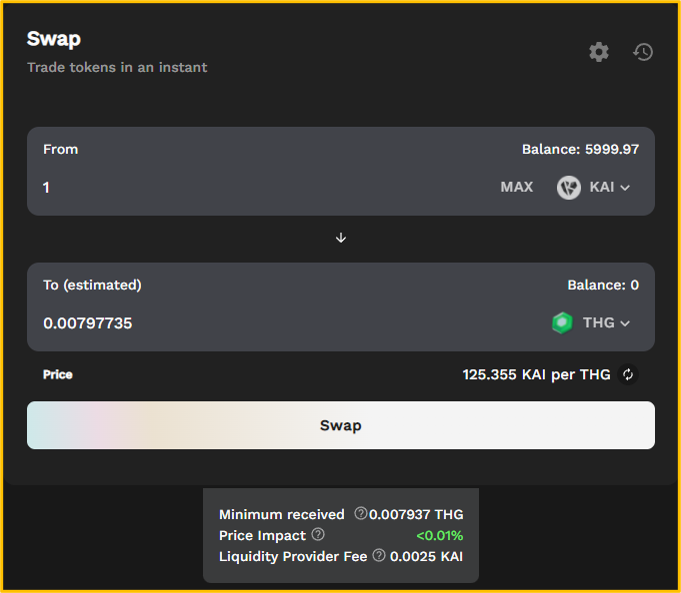Click Trade tokens in an instant subtitle
The width and height of the screenshot is (681, 593).
(x=117, y=67)
